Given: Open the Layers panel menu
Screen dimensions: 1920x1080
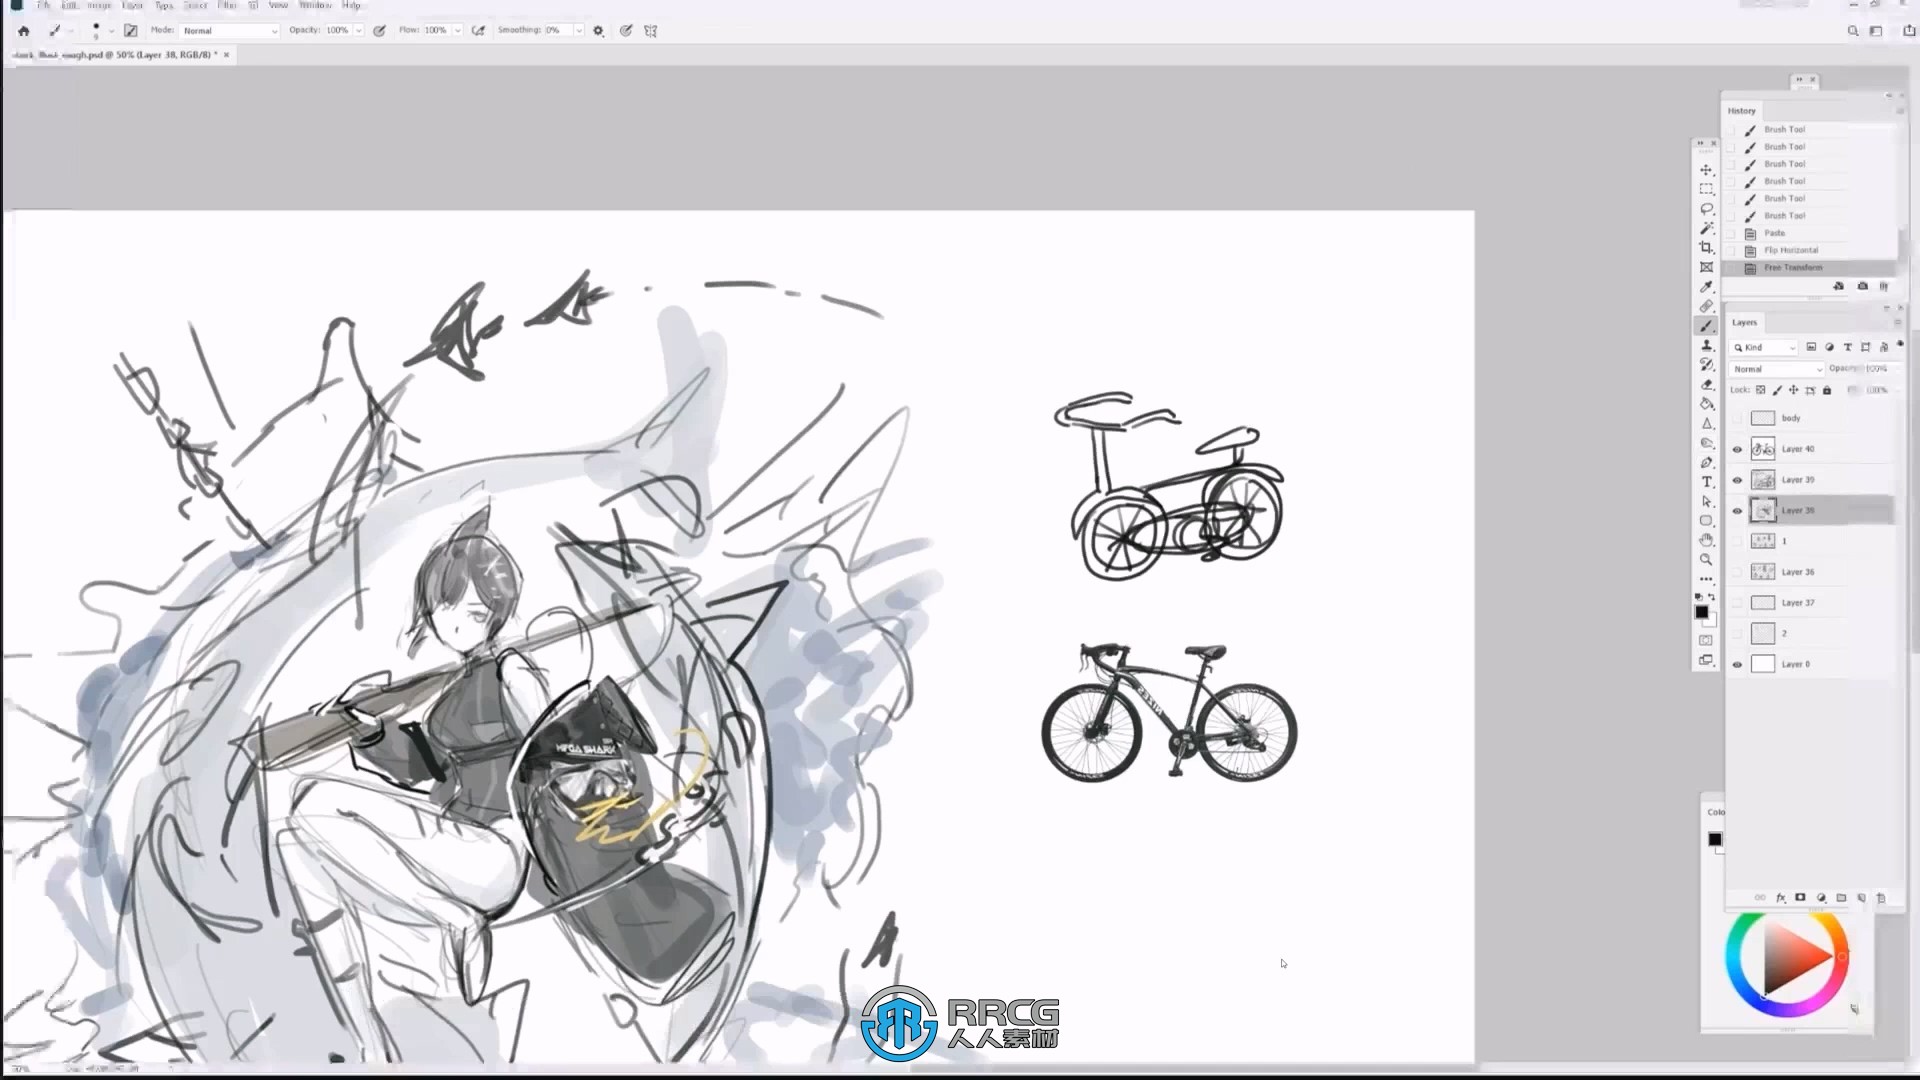Looking at the screenshot, I should pos(1897,322).
